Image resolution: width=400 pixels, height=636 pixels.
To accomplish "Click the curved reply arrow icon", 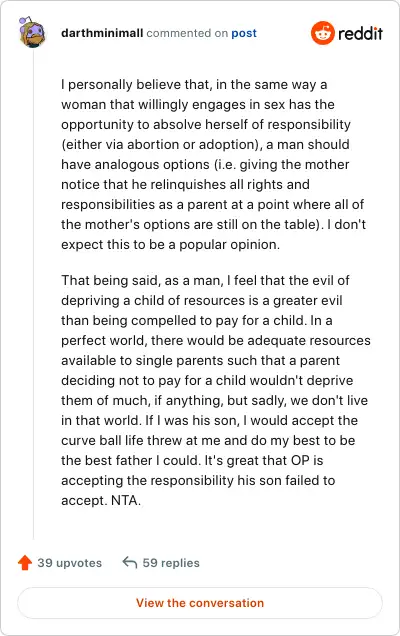I will coord(129,563).
